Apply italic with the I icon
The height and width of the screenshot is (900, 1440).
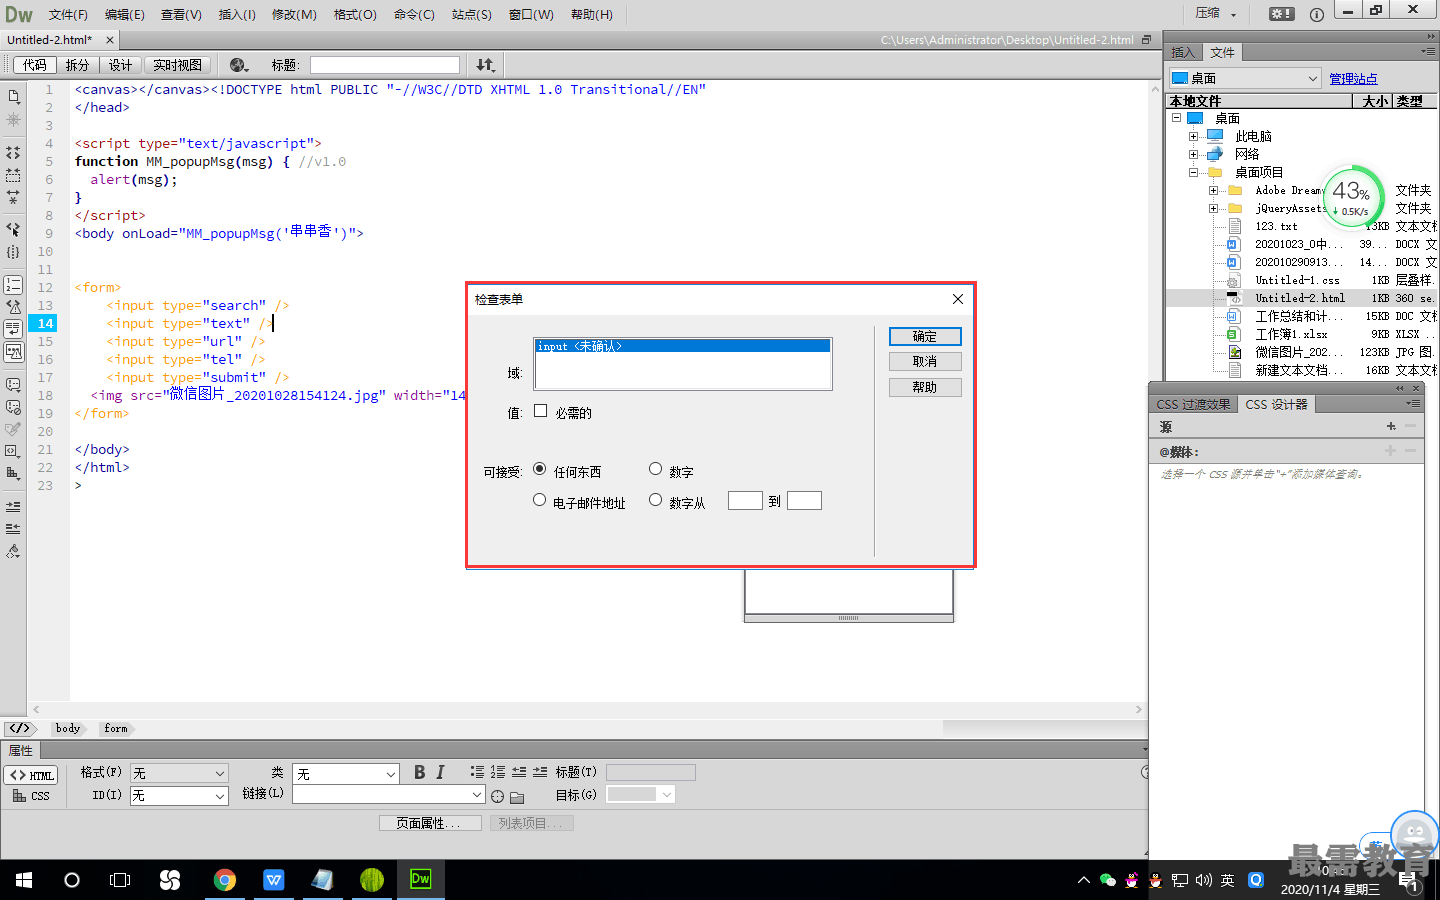click(440, 772)
